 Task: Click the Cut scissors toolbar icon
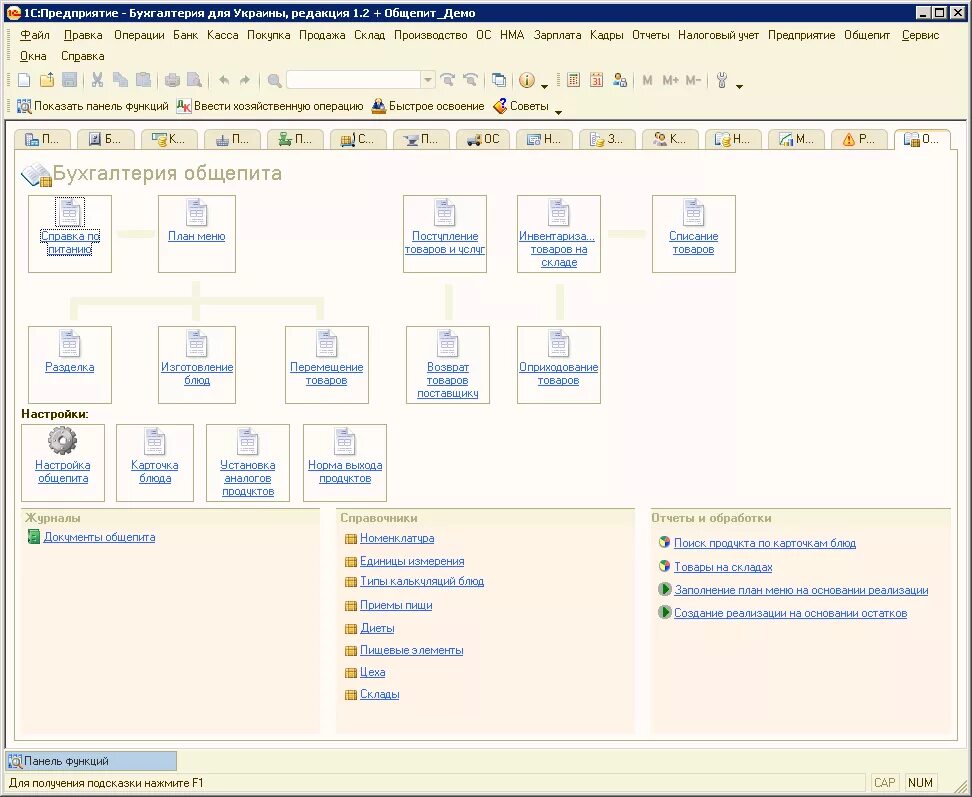tap(97, 80)
